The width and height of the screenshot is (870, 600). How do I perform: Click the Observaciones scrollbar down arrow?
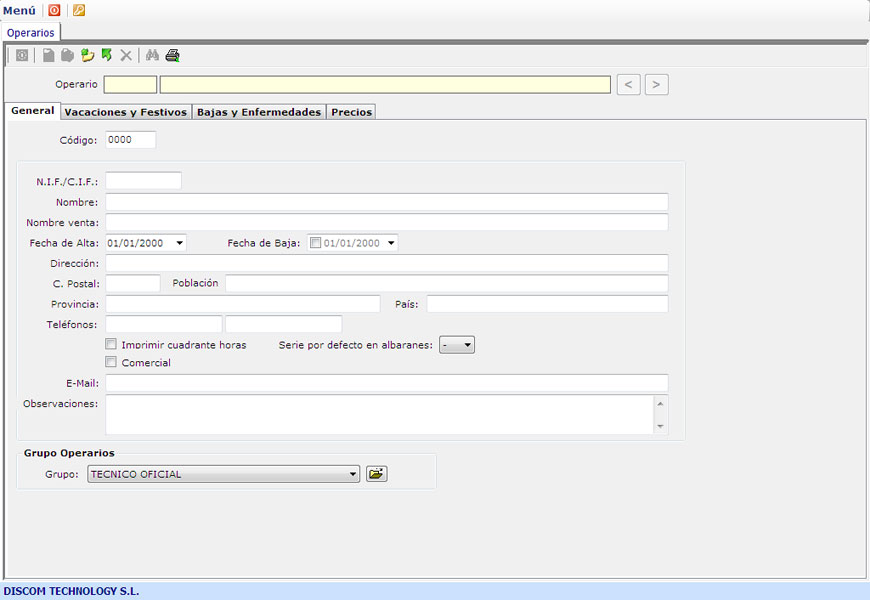pos(660,427)
